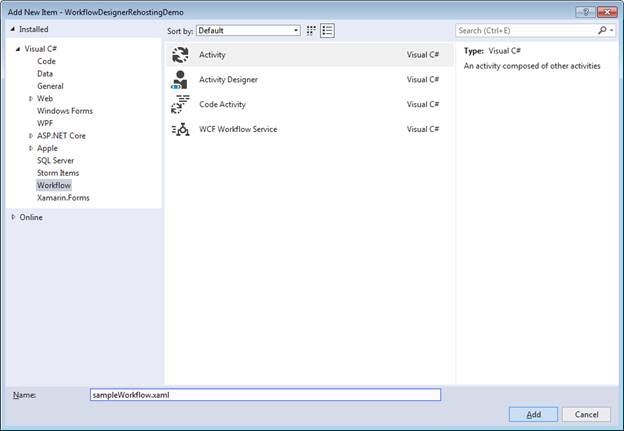Select the Storm Items category
Screen dimensions: 624x431
click(58, 173)
